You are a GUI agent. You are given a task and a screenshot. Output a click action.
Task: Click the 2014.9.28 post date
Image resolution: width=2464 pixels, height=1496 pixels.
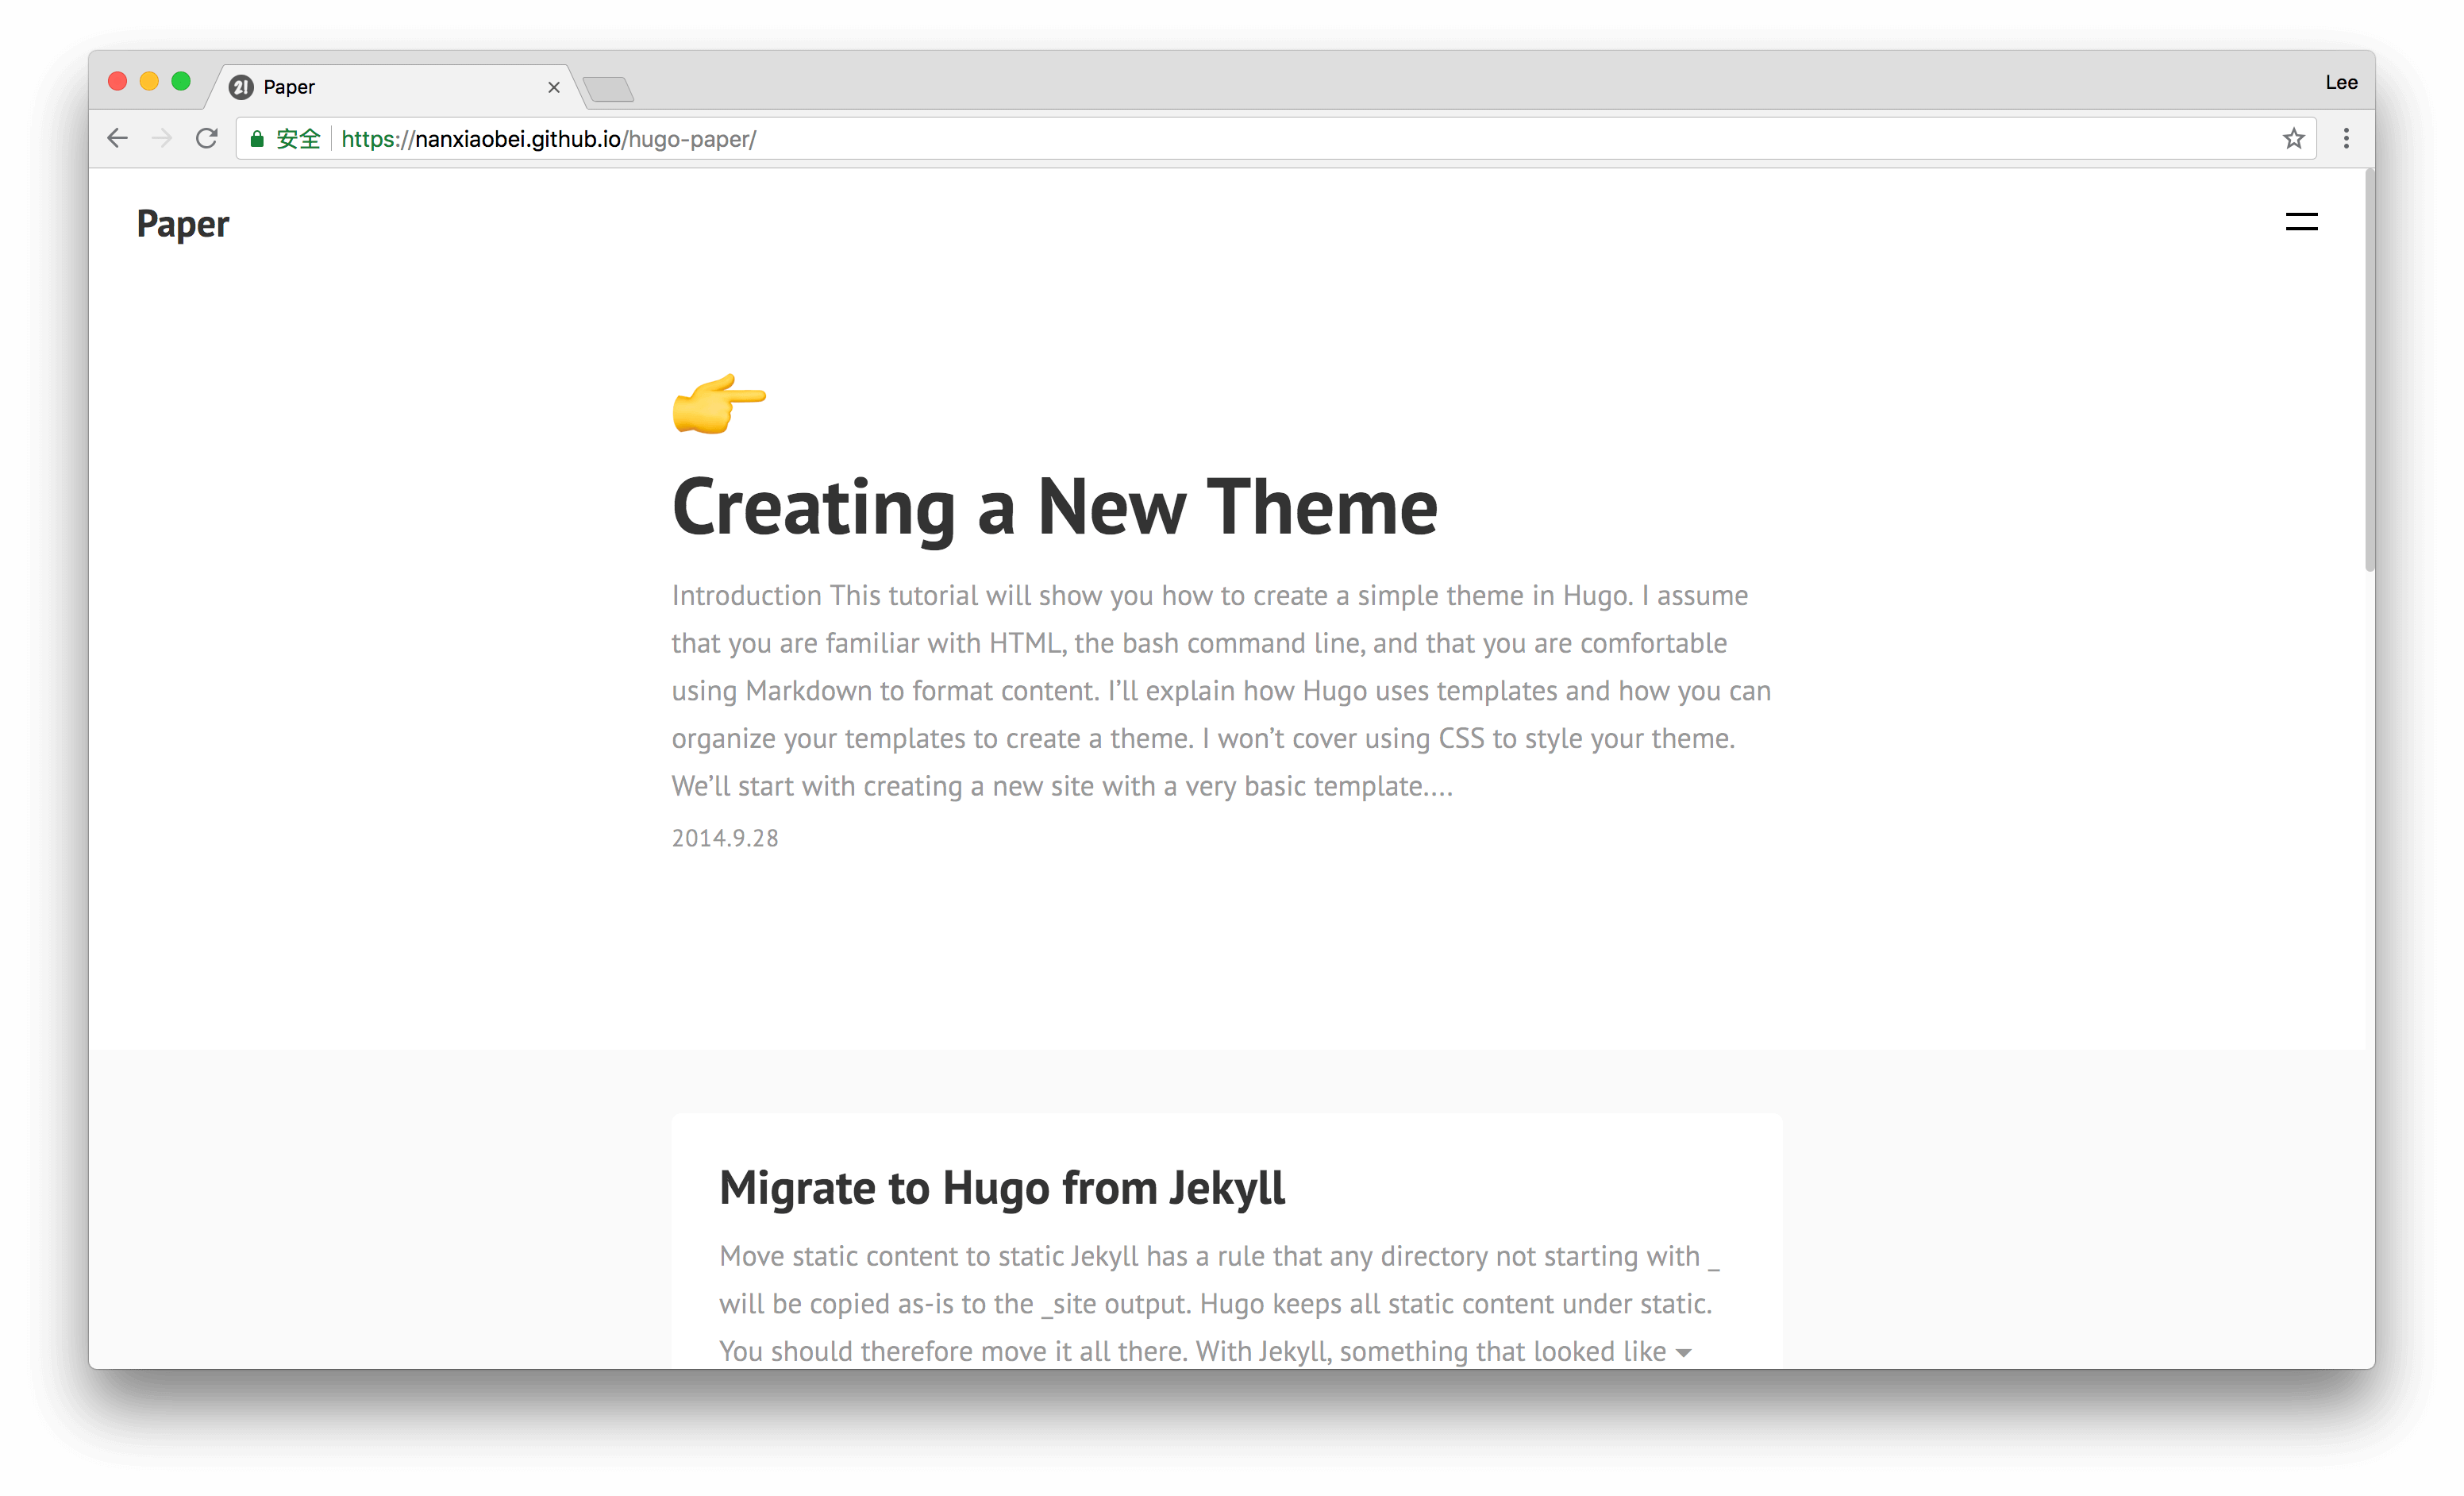[x=725, y=839]
